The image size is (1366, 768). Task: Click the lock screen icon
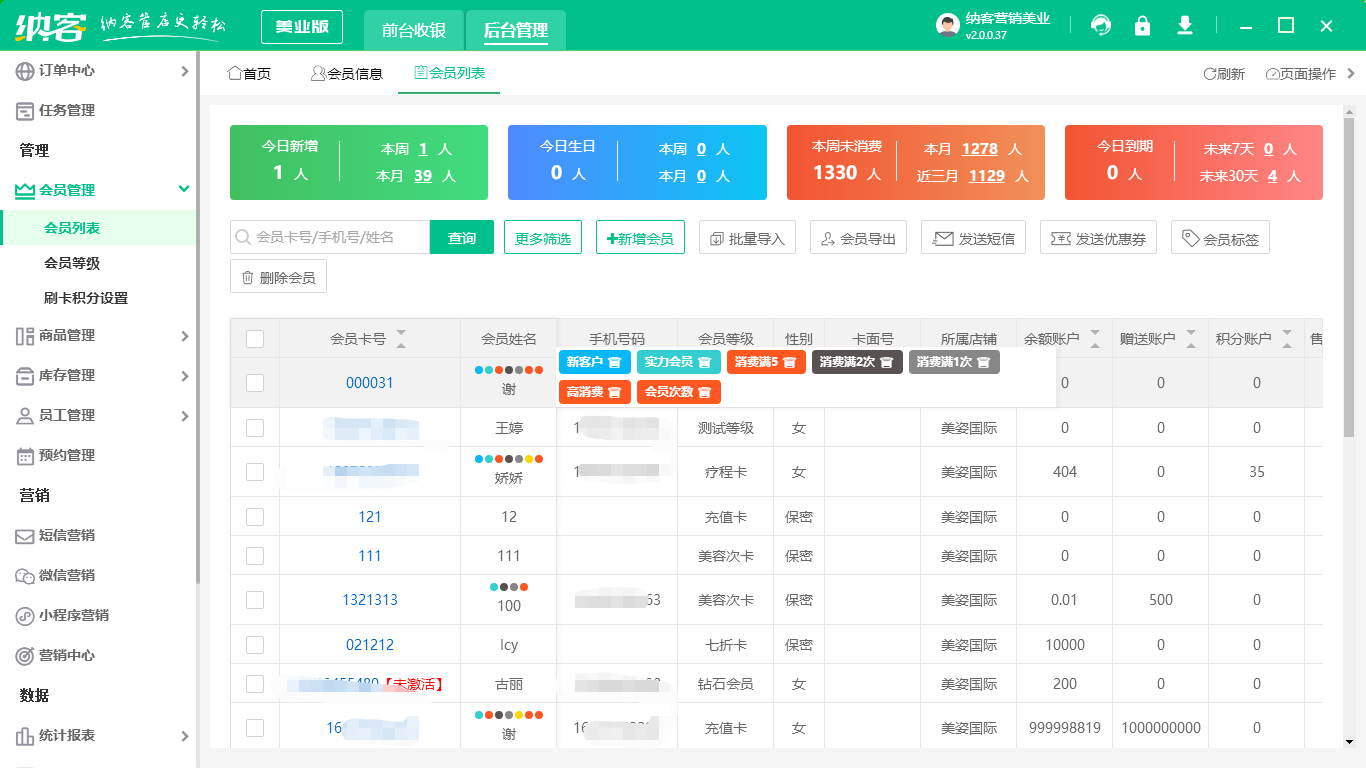click(x=1142, y=26)
